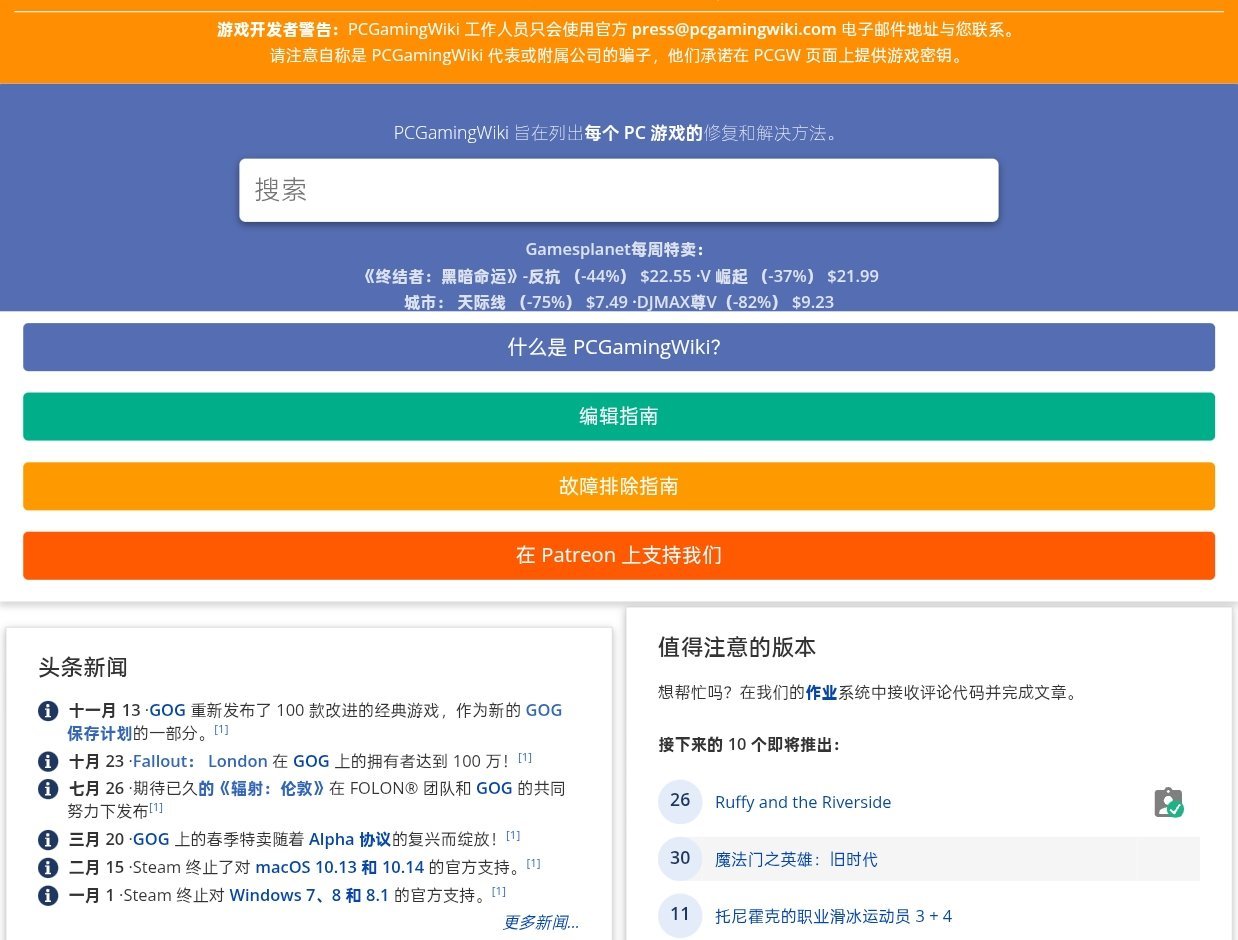Open the 故障排除指南 button

coord(619,486)
